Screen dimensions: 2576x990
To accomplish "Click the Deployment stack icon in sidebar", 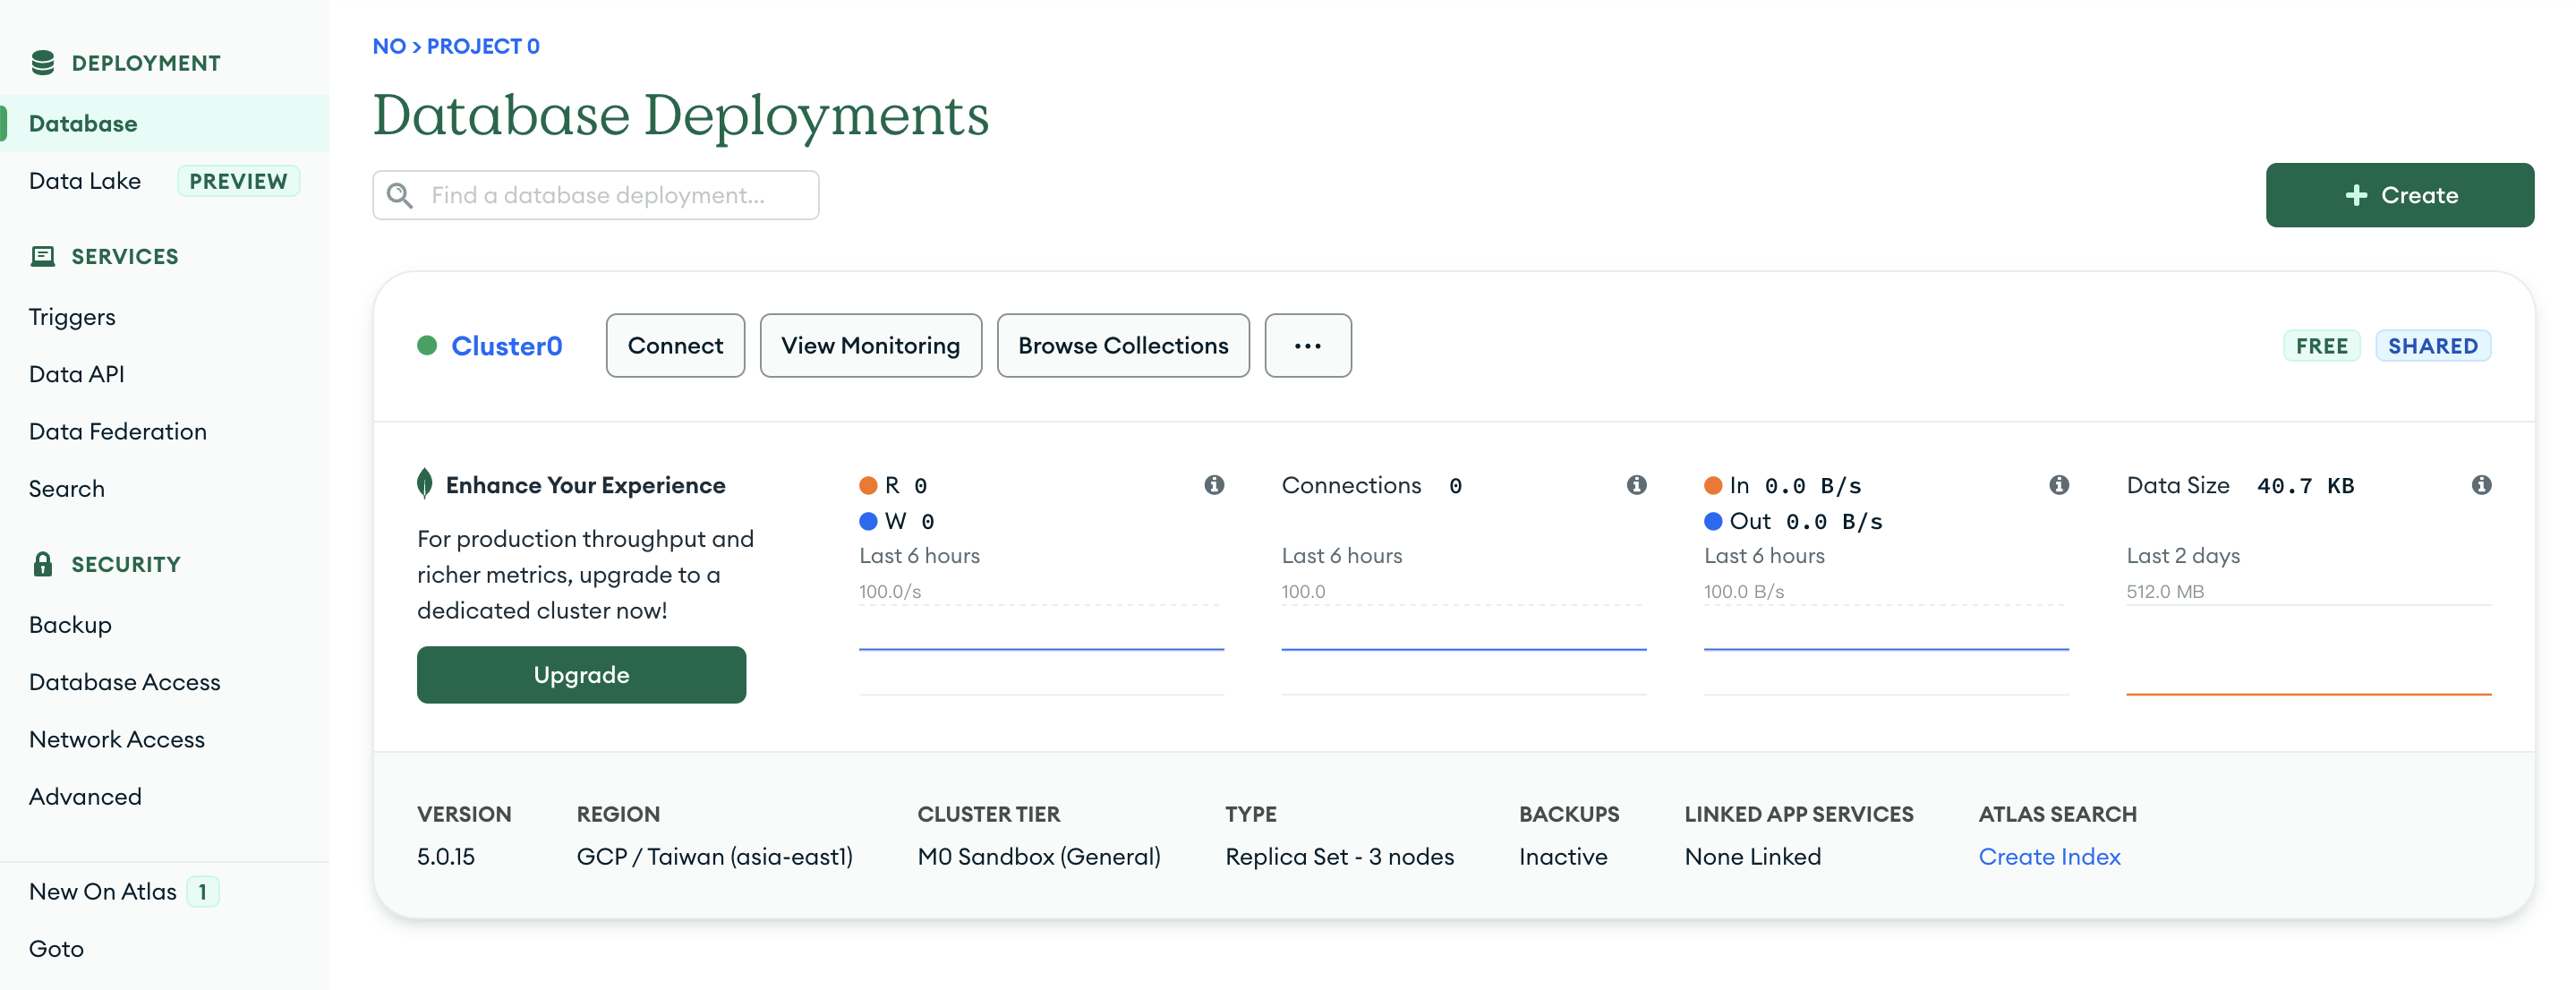I will [43, 63].
